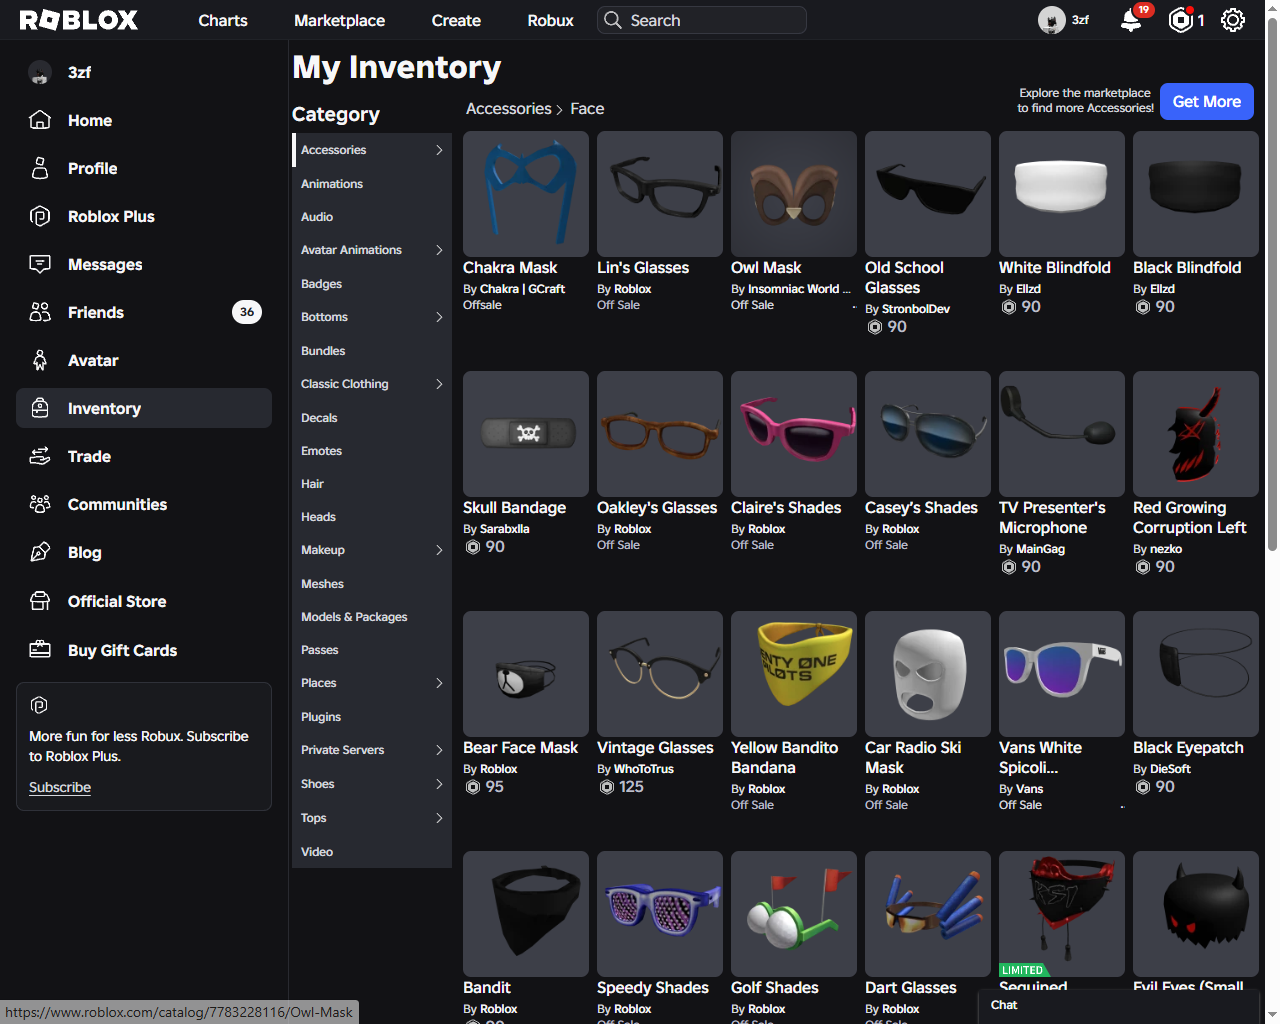Expand the Tops category arrow
The image size is (1280, 1024).
coord(439,818)
